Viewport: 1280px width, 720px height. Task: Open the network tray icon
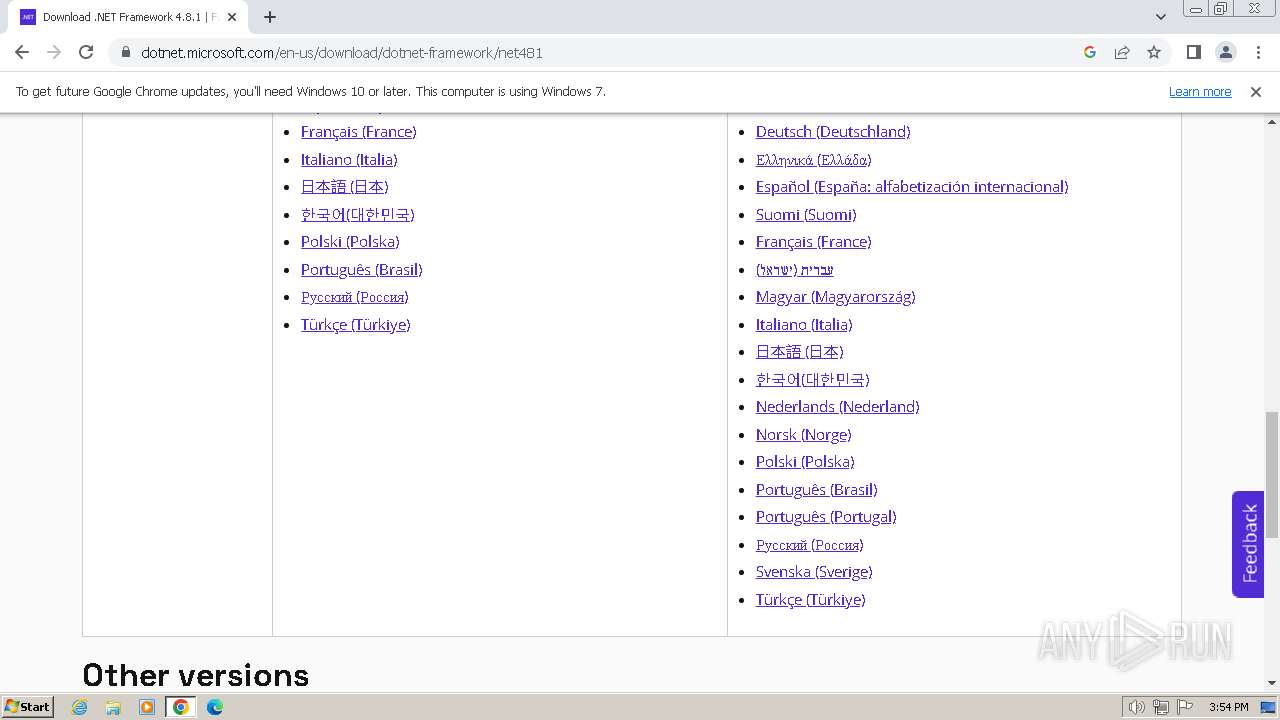click(x=1161, y=707)
